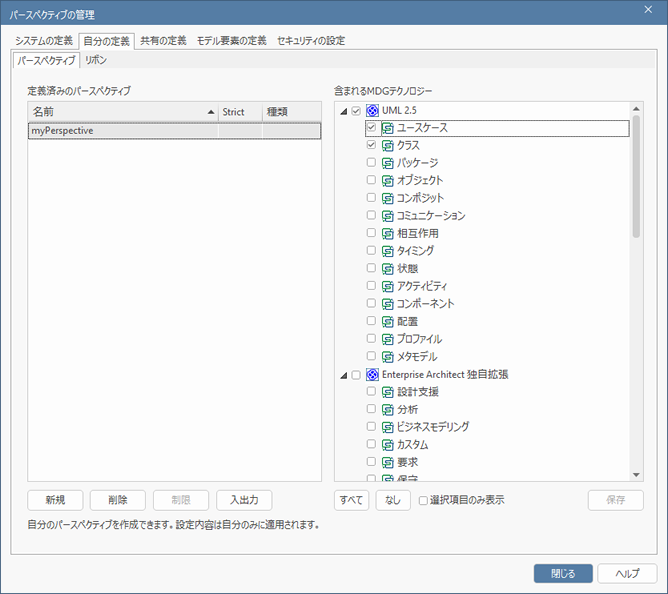Select the ビジネスモデリング tree row label
This screenshot has height=594, width=668.
[433, 427]
